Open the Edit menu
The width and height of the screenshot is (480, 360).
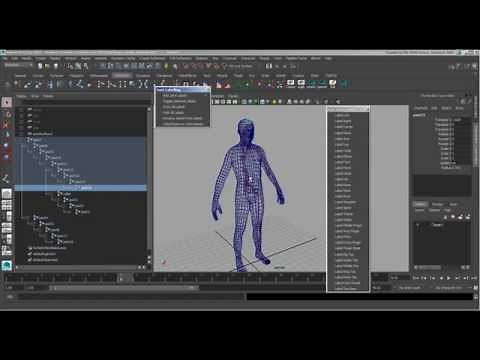click(x=15, y=58)
